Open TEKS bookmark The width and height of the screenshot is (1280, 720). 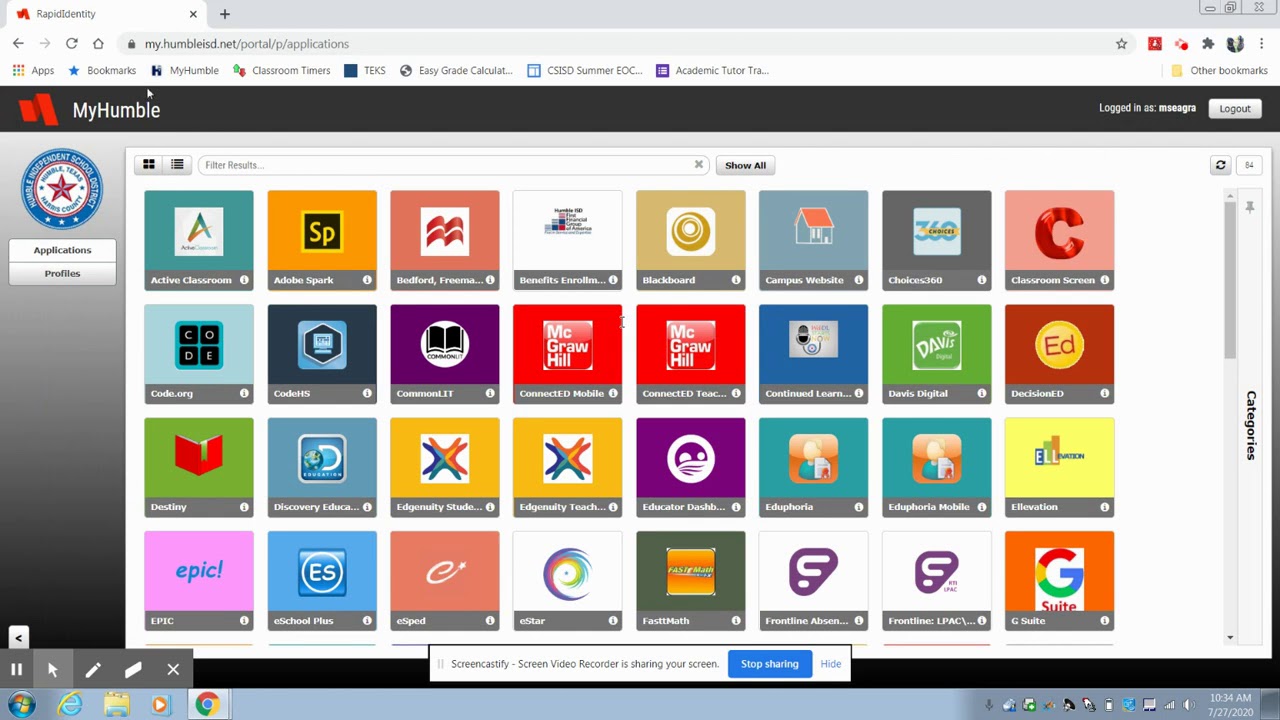pos(365,70)
